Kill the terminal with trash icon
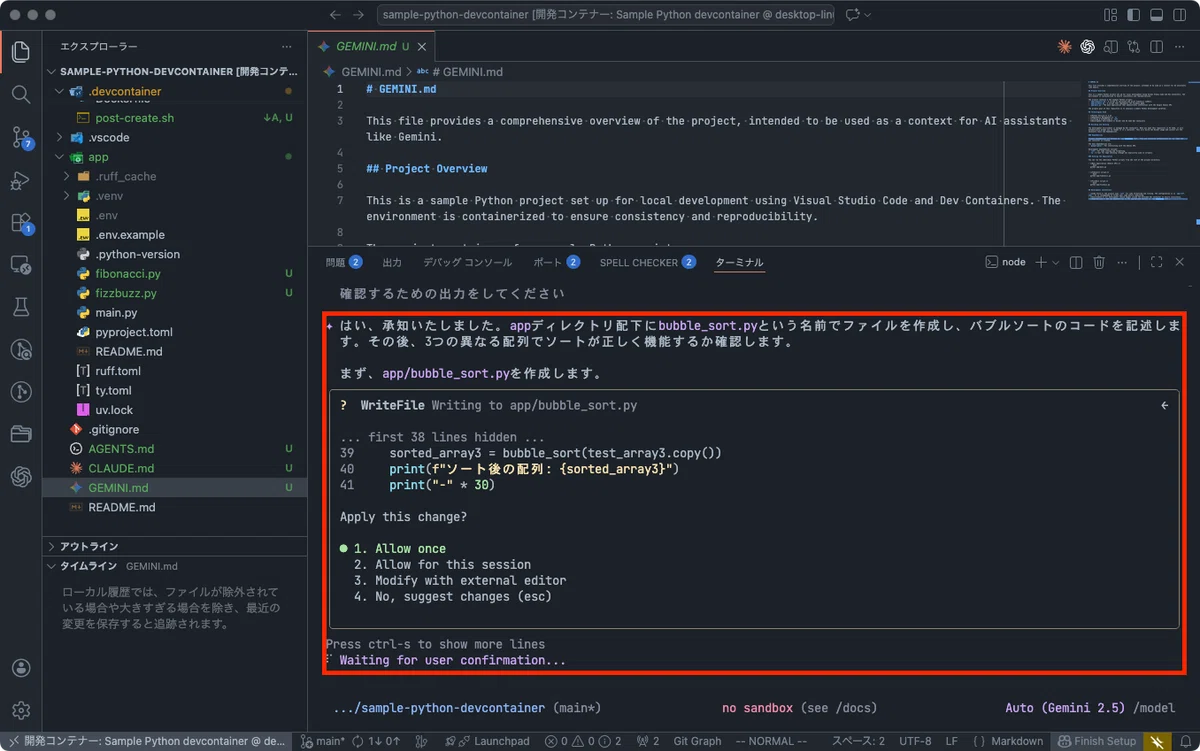The image size is (1200, 751). click(x=1099, y=262)
